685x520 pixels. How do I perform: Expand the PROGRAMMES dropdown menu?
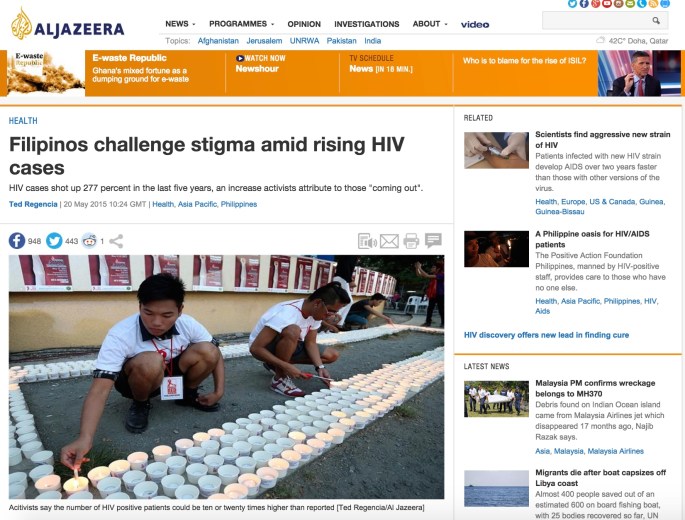[x=241, y=24]
